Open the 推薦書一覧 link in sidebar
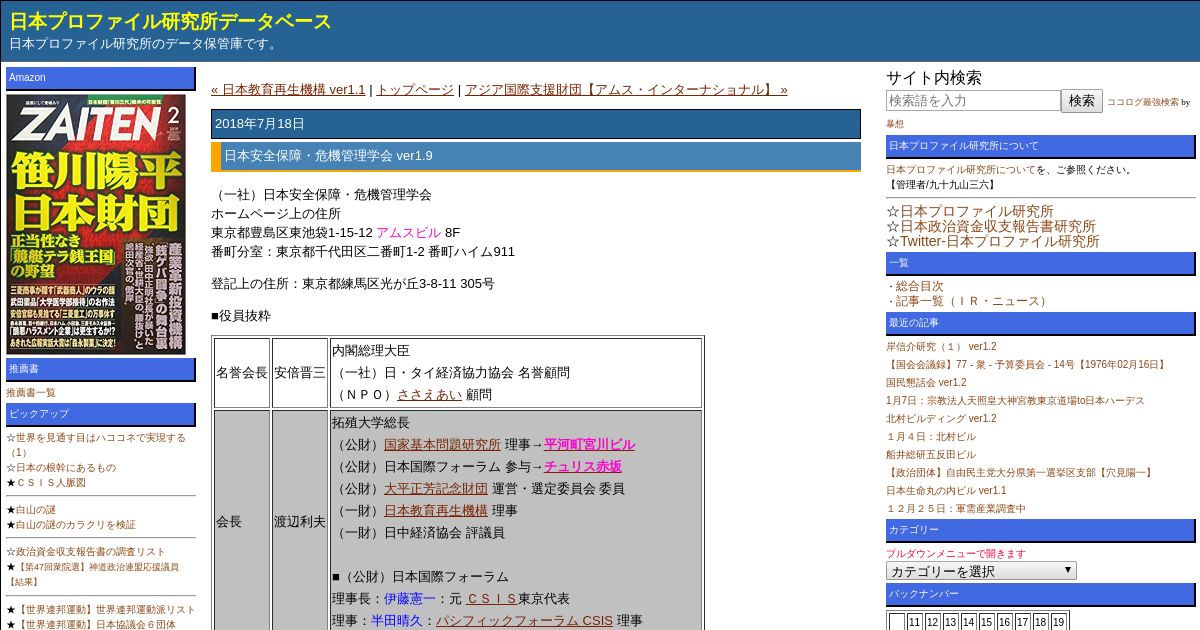 click(x=31, y=393)
